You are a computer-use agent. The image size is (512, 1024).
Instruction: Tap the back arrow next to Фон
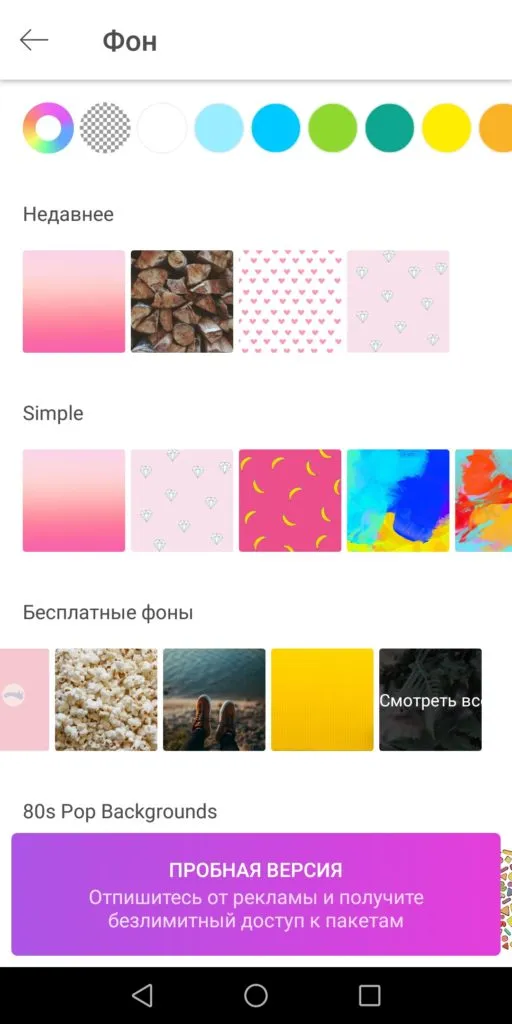click(x=34, y=40)
